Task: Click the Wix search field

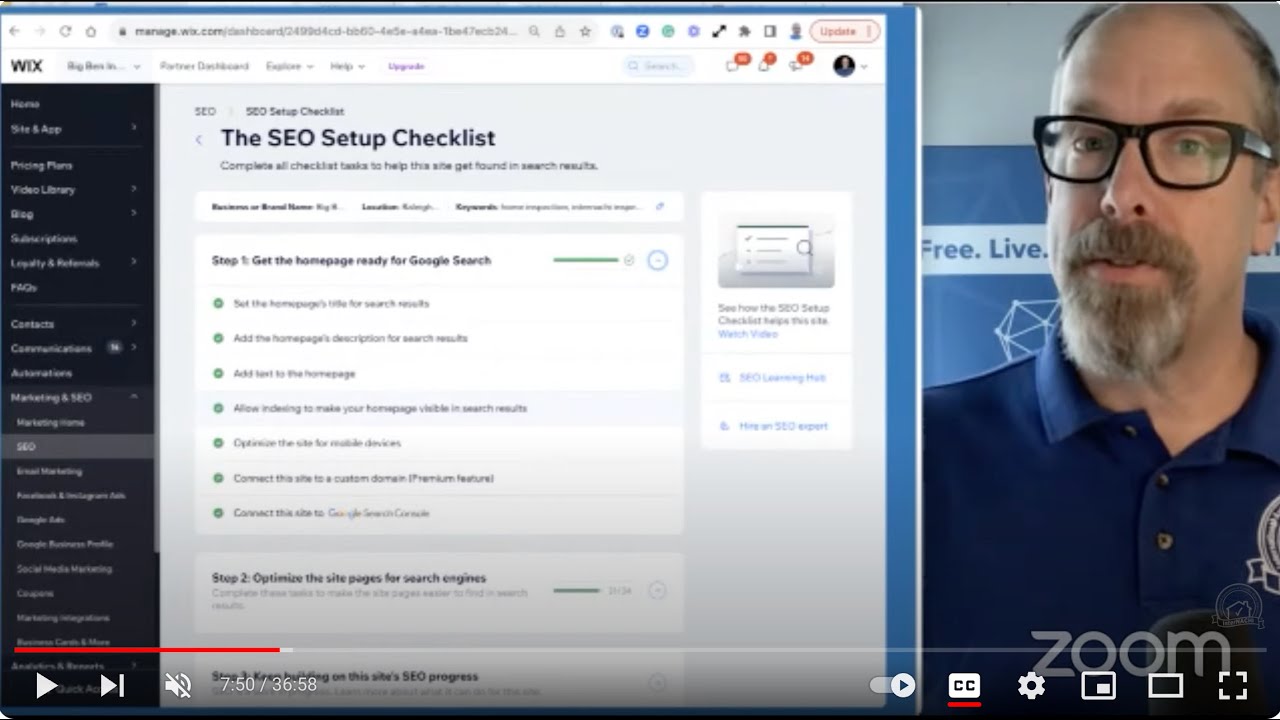Action: [658, 66]
